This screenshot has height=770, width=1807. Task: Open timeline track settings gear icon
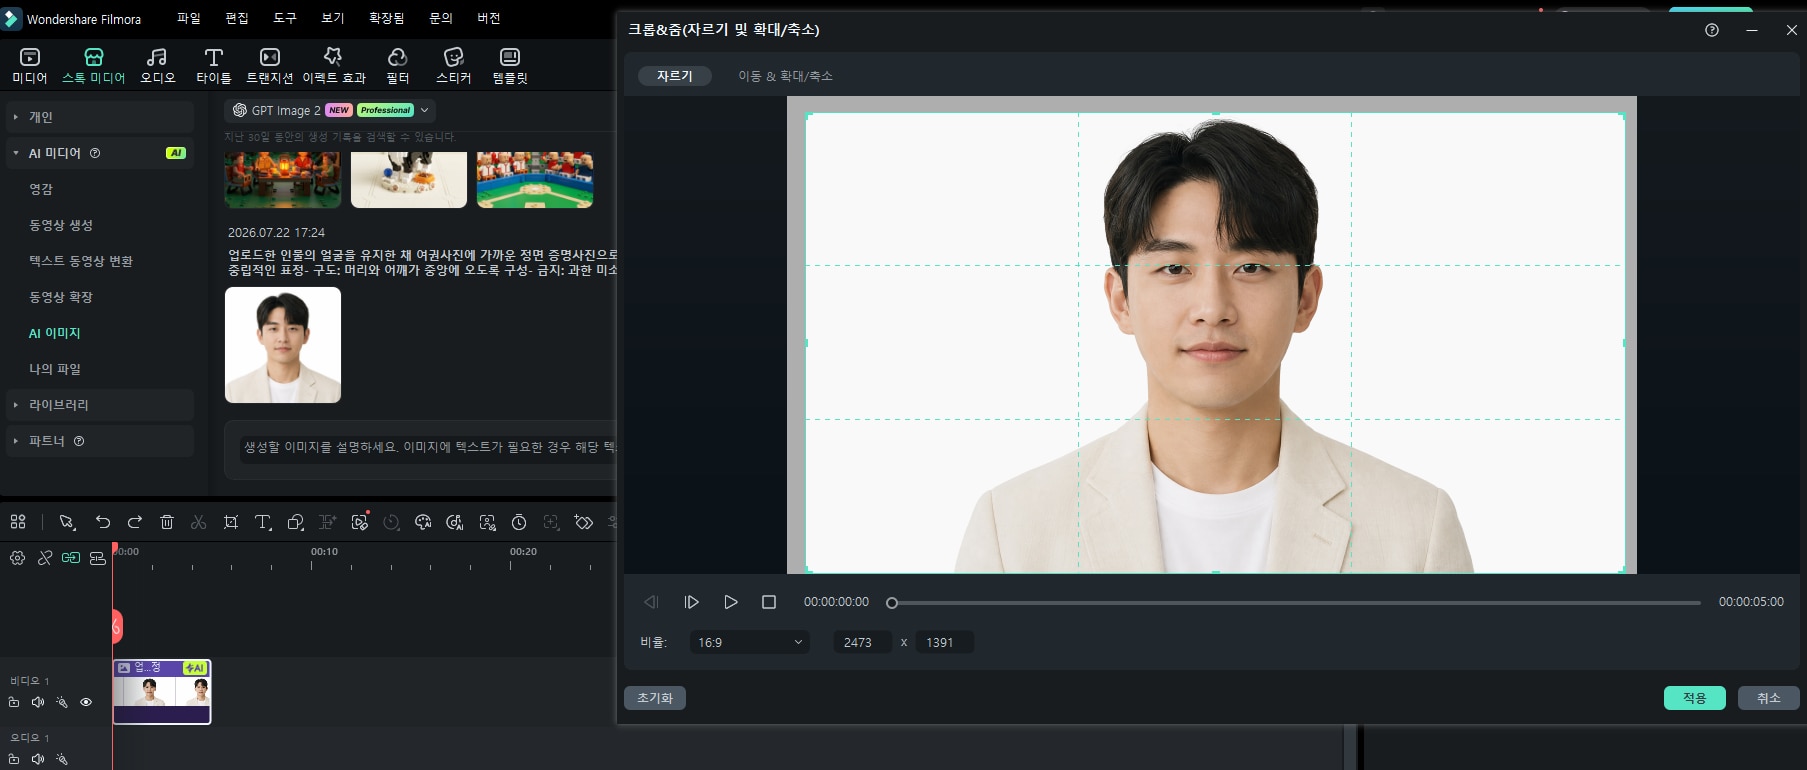[x=18, y=558]
